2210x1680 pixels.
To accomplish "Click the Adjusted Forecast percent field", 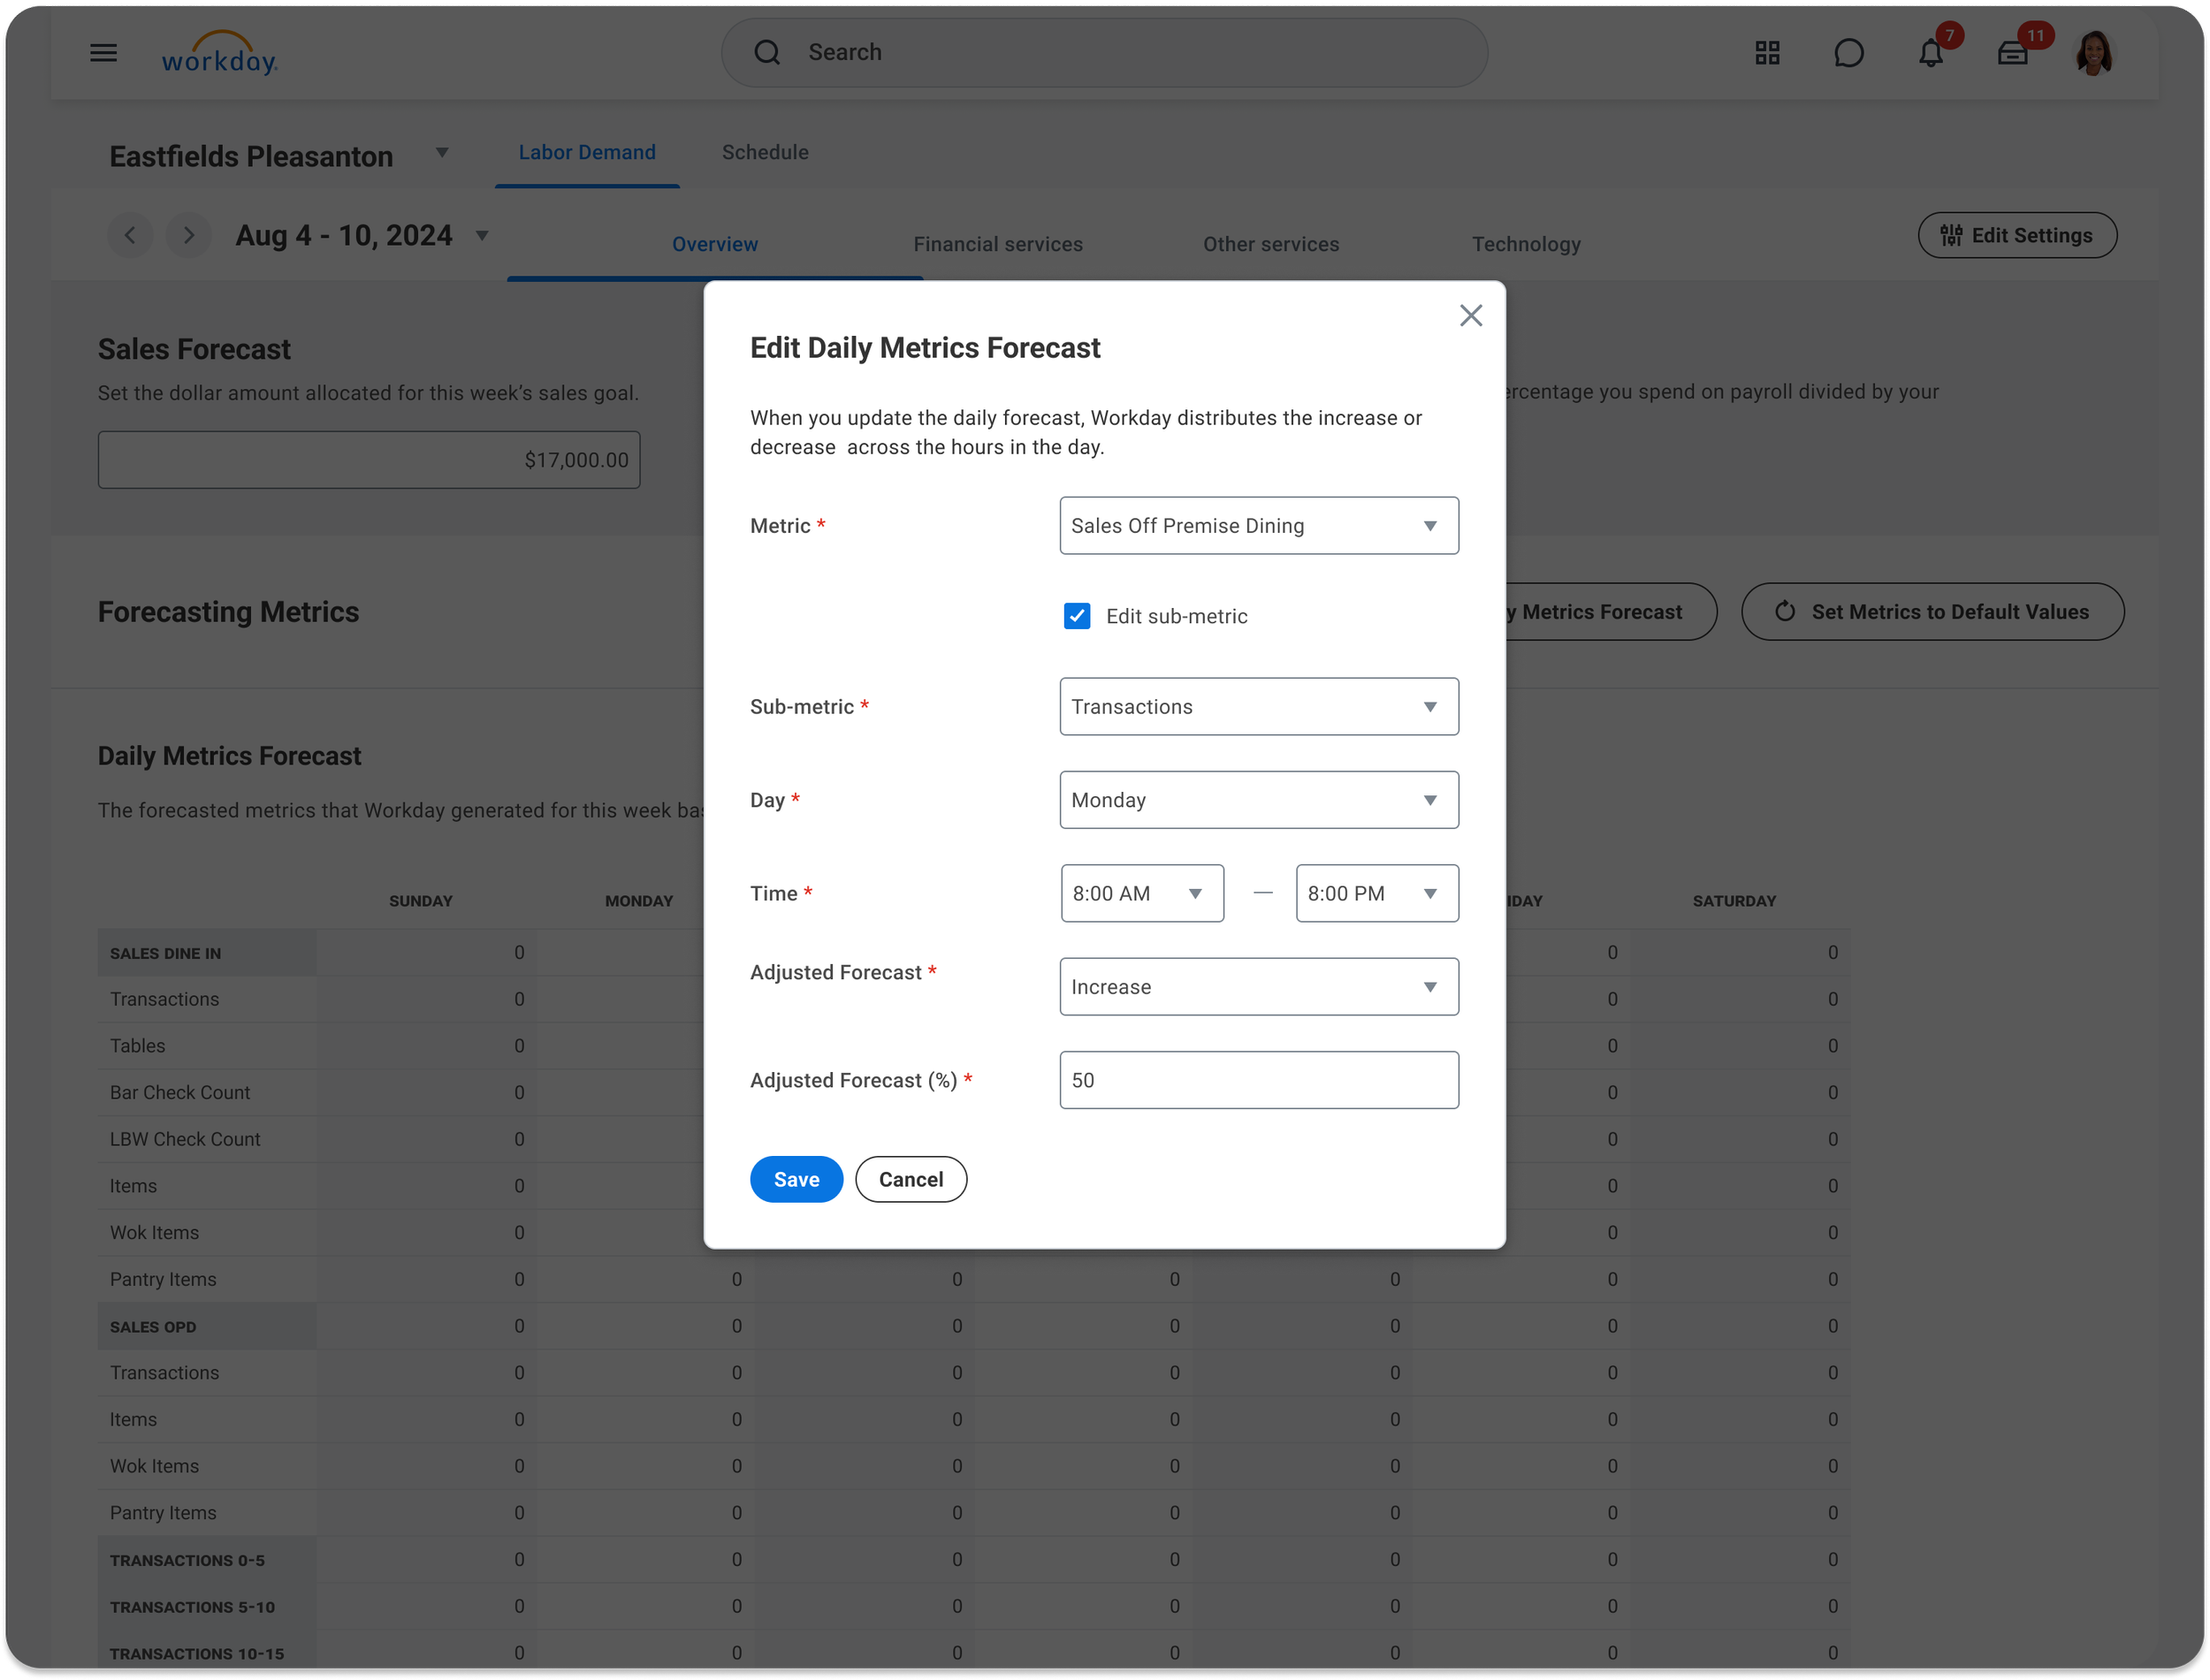I will tap(1258, 1080).
